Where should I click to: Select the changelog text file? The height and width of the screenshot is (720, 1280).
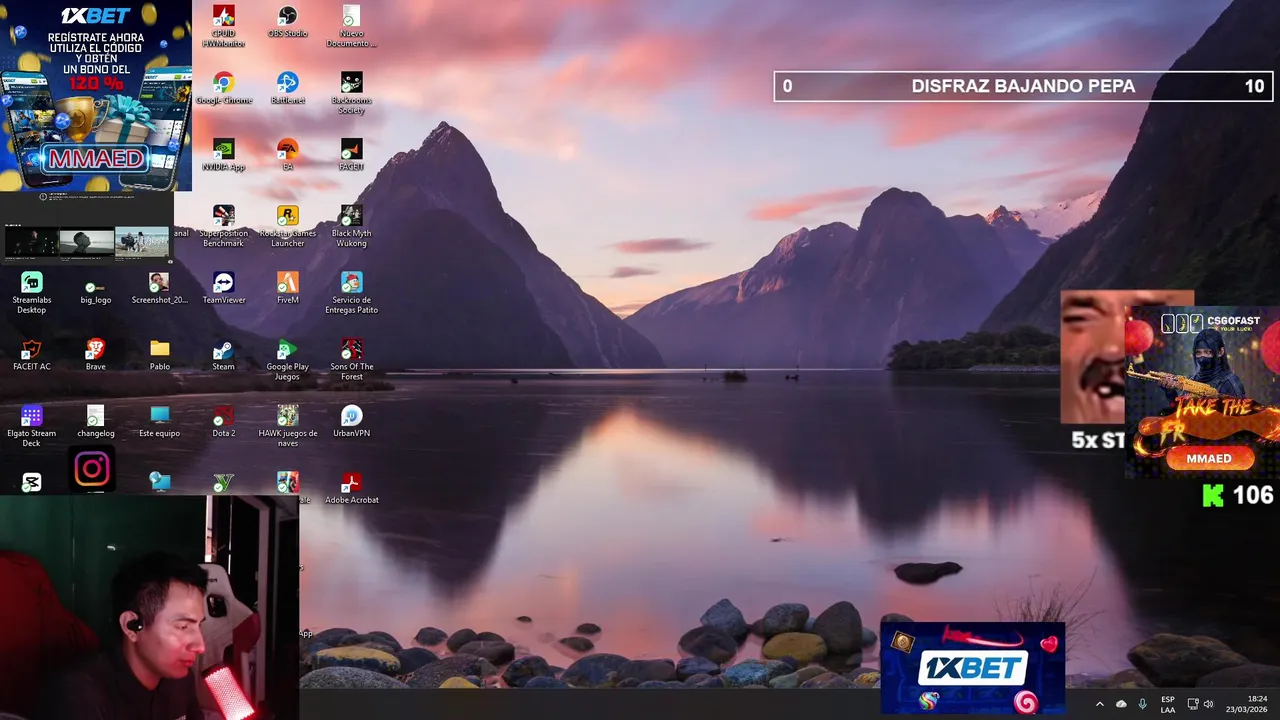(x=96, y=421)
